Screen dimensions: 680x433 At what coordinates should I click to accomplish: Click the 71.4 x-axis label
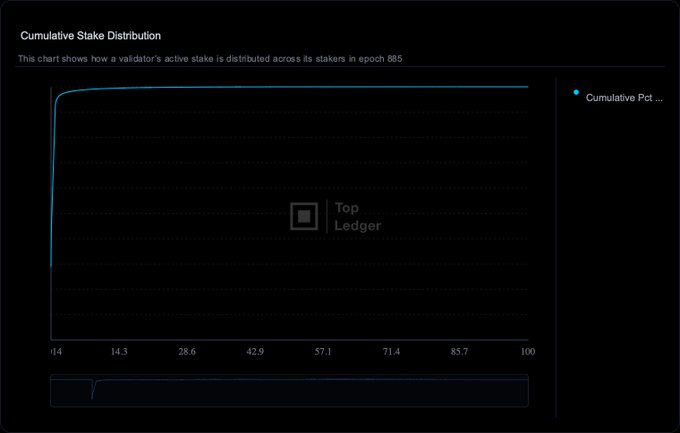point(391,353)
